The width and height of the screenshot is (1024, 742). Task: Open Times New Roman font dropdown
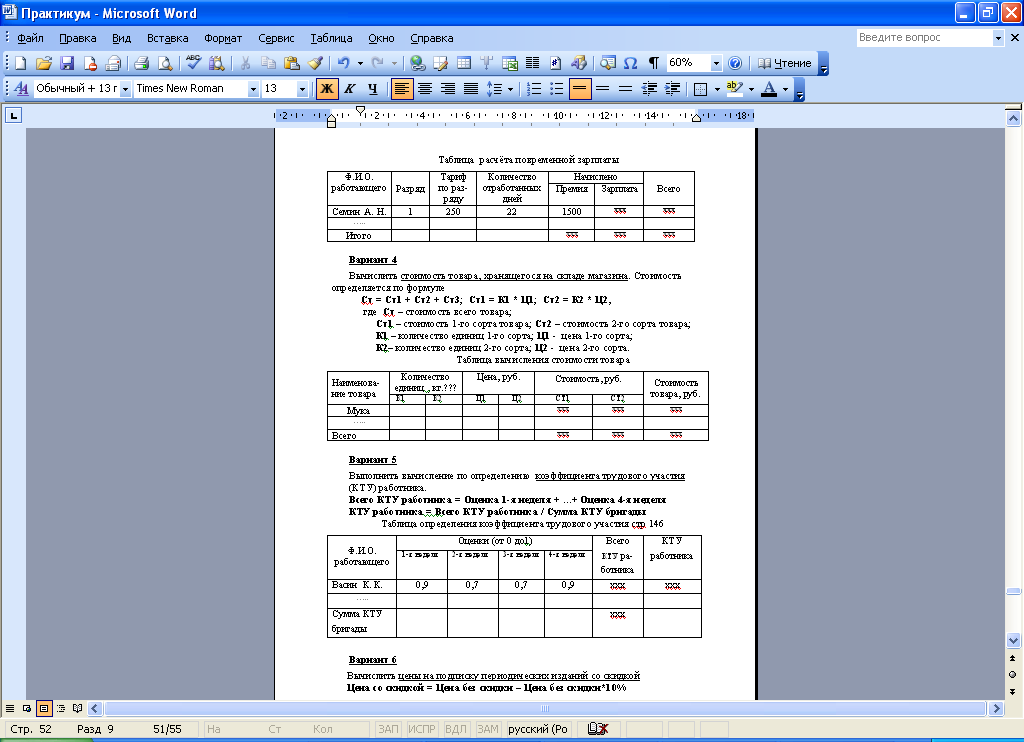pos(253,89)
